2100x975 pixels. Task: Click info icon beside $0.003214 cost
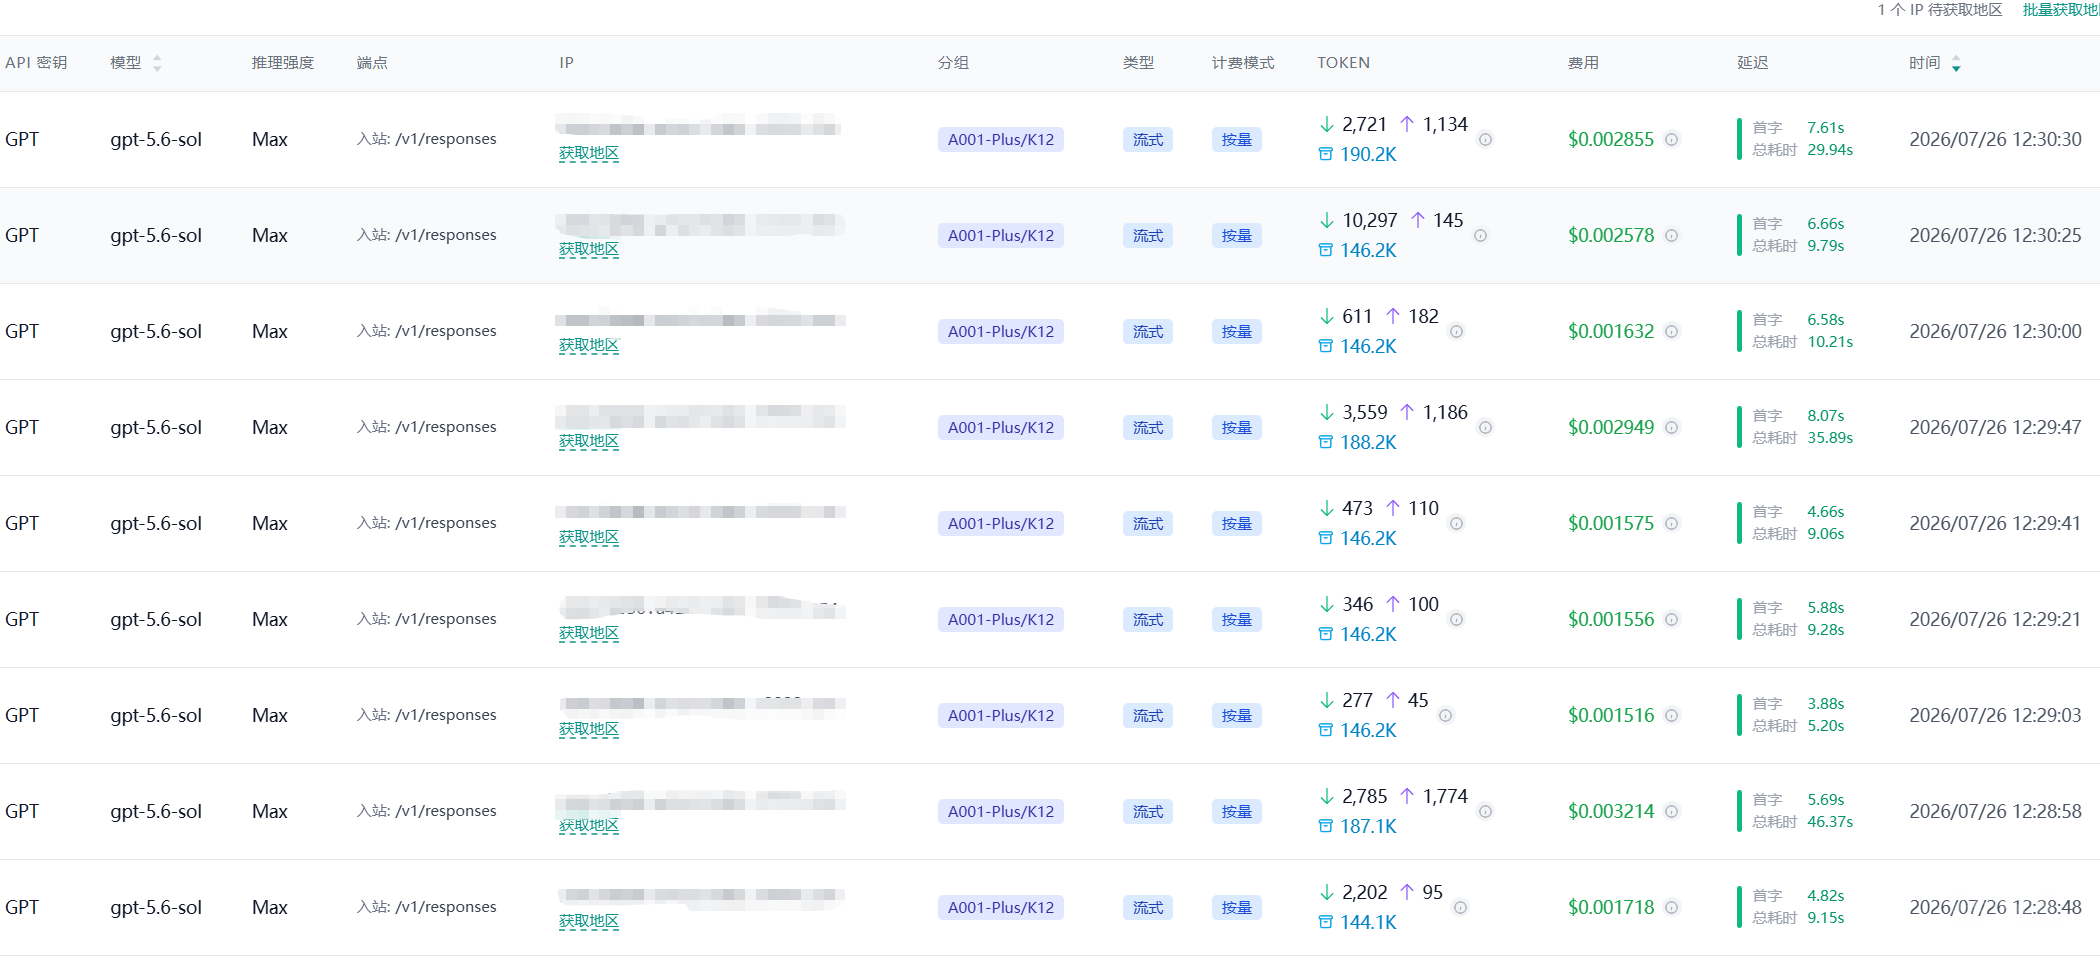[1671, 812]
